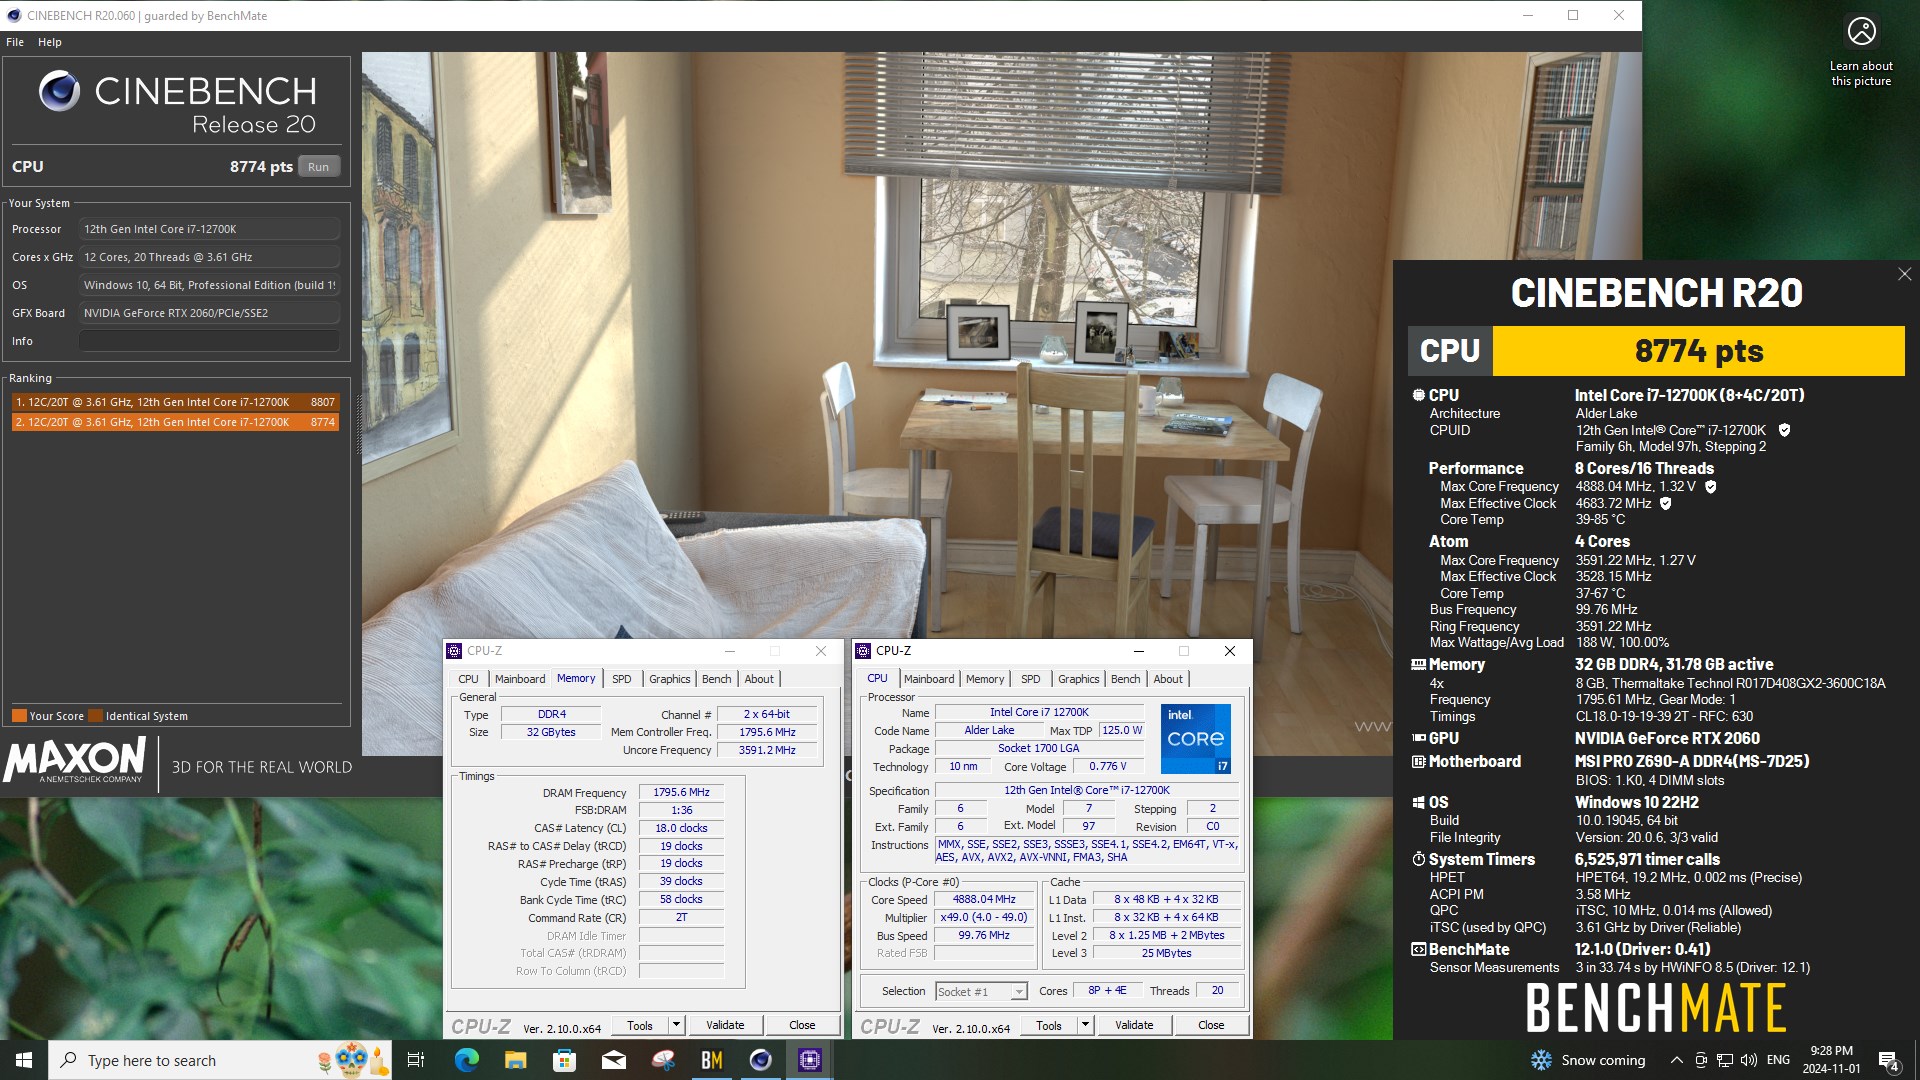Switch to Cinebench from the taskbar
Image resolution: width=1920 pixels, height=1080 pixels.
761,1060
